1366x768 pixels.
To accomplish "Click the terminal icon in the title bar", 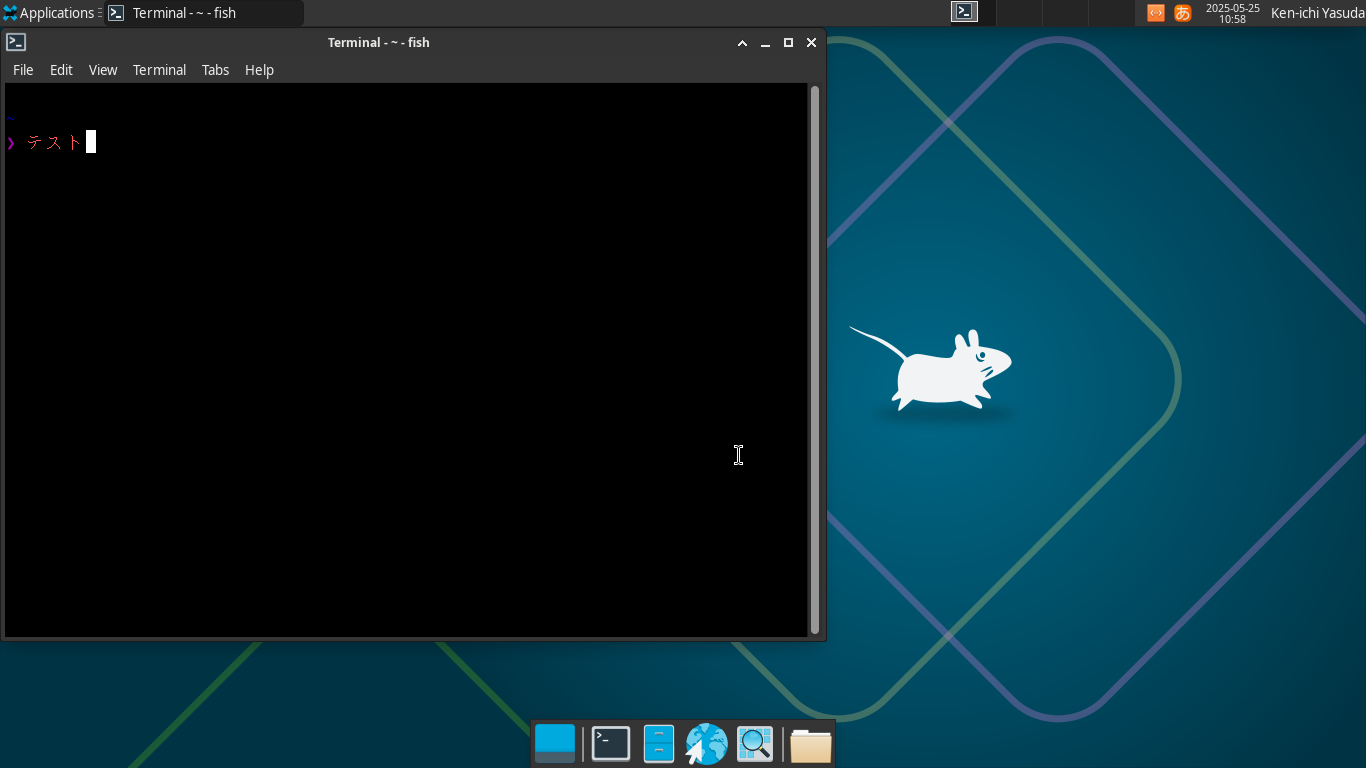I will click(x=15, y=42).
